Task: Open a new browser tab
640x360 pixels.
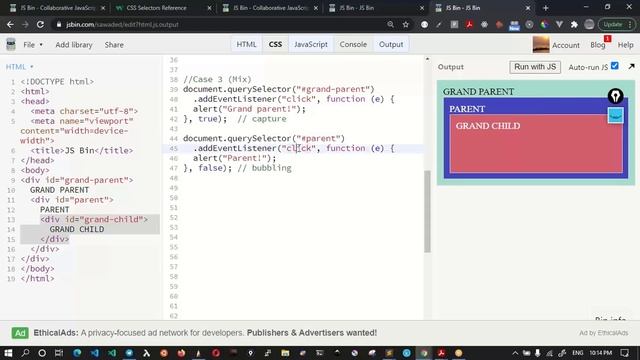Action: coord(545,8)
